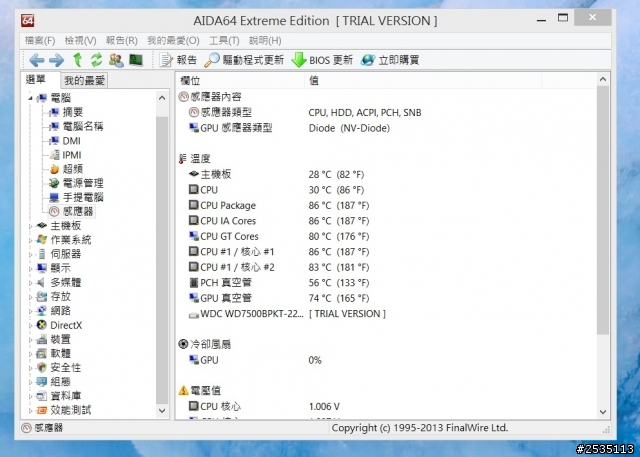Click the green monitor graph icon
The image size is (640, 457).
pos(136,60)
